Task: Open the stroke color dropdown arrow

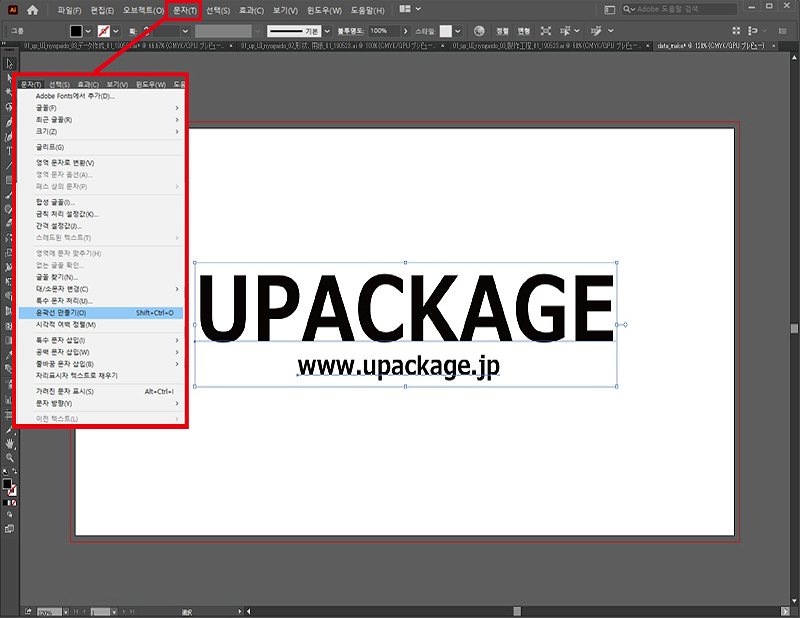Action: [x=116, y=31]
